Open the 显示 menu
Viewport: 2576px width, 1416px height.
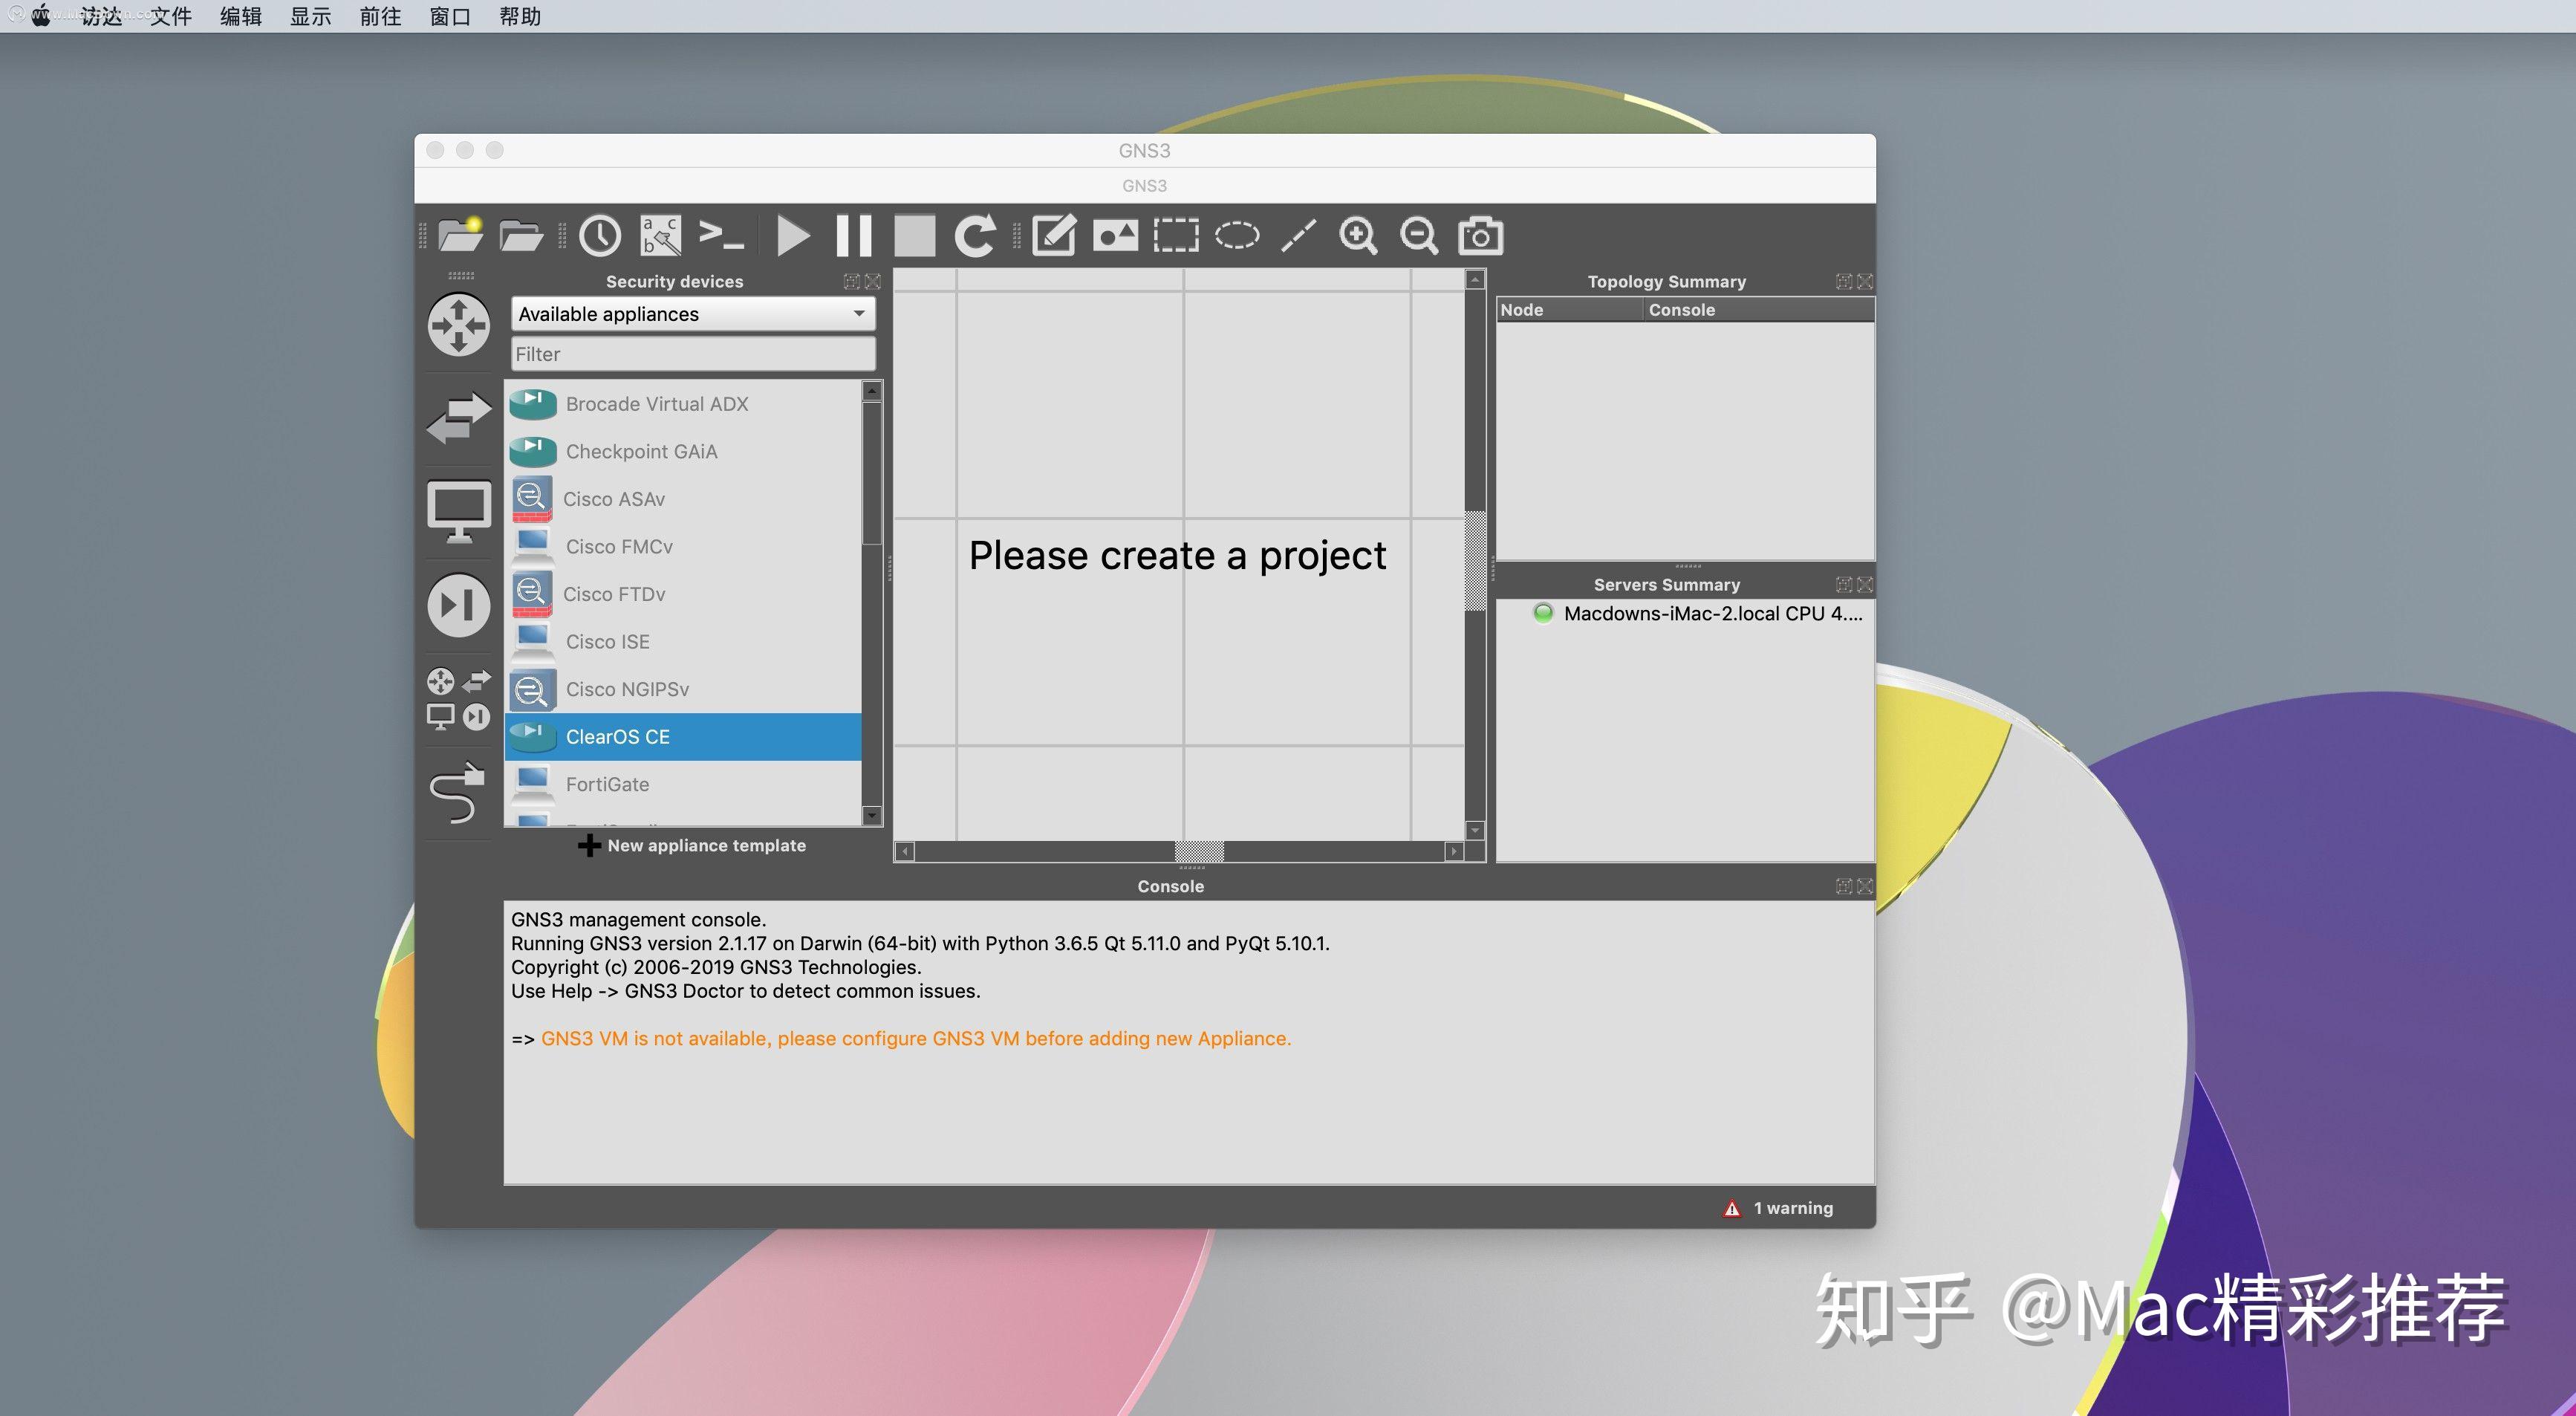(311, 16)
